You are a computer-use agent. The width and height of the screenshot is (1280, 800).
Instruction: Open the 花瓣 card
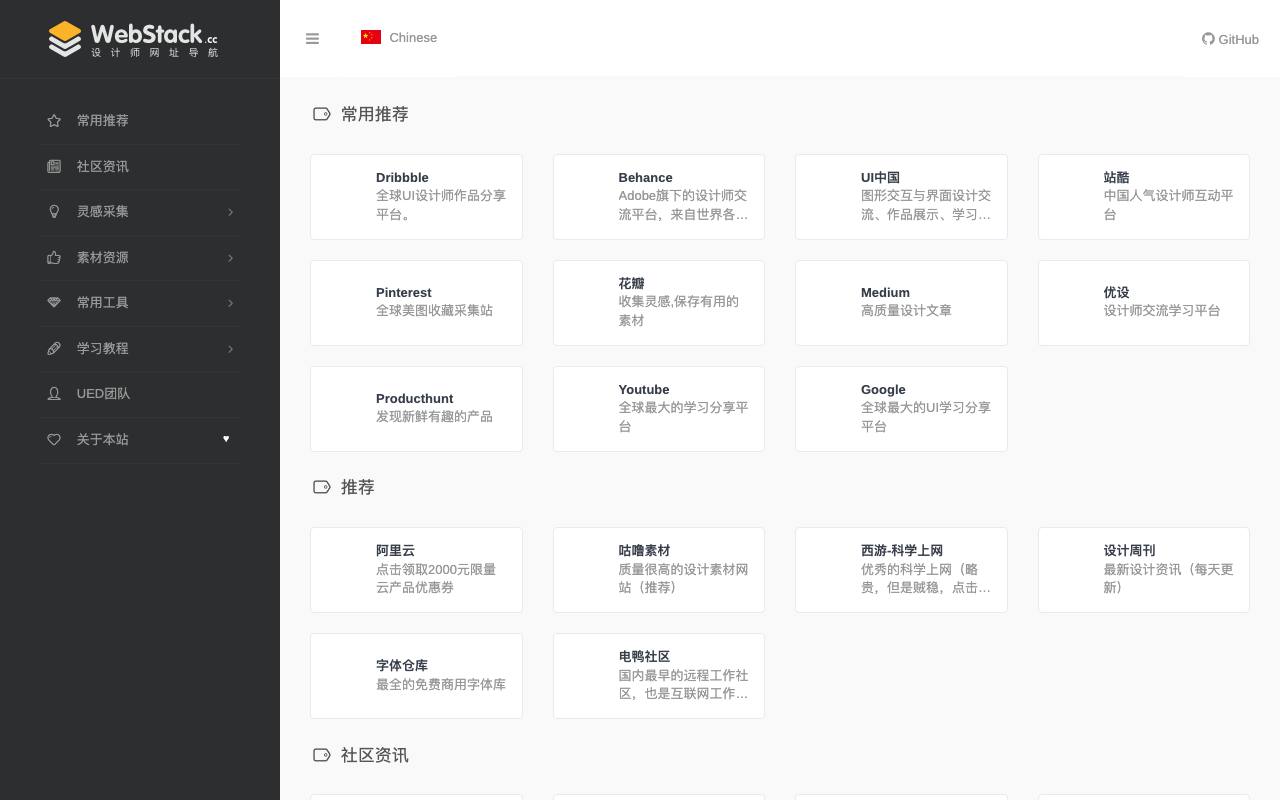pyautogui.click(x=659, y=303)
